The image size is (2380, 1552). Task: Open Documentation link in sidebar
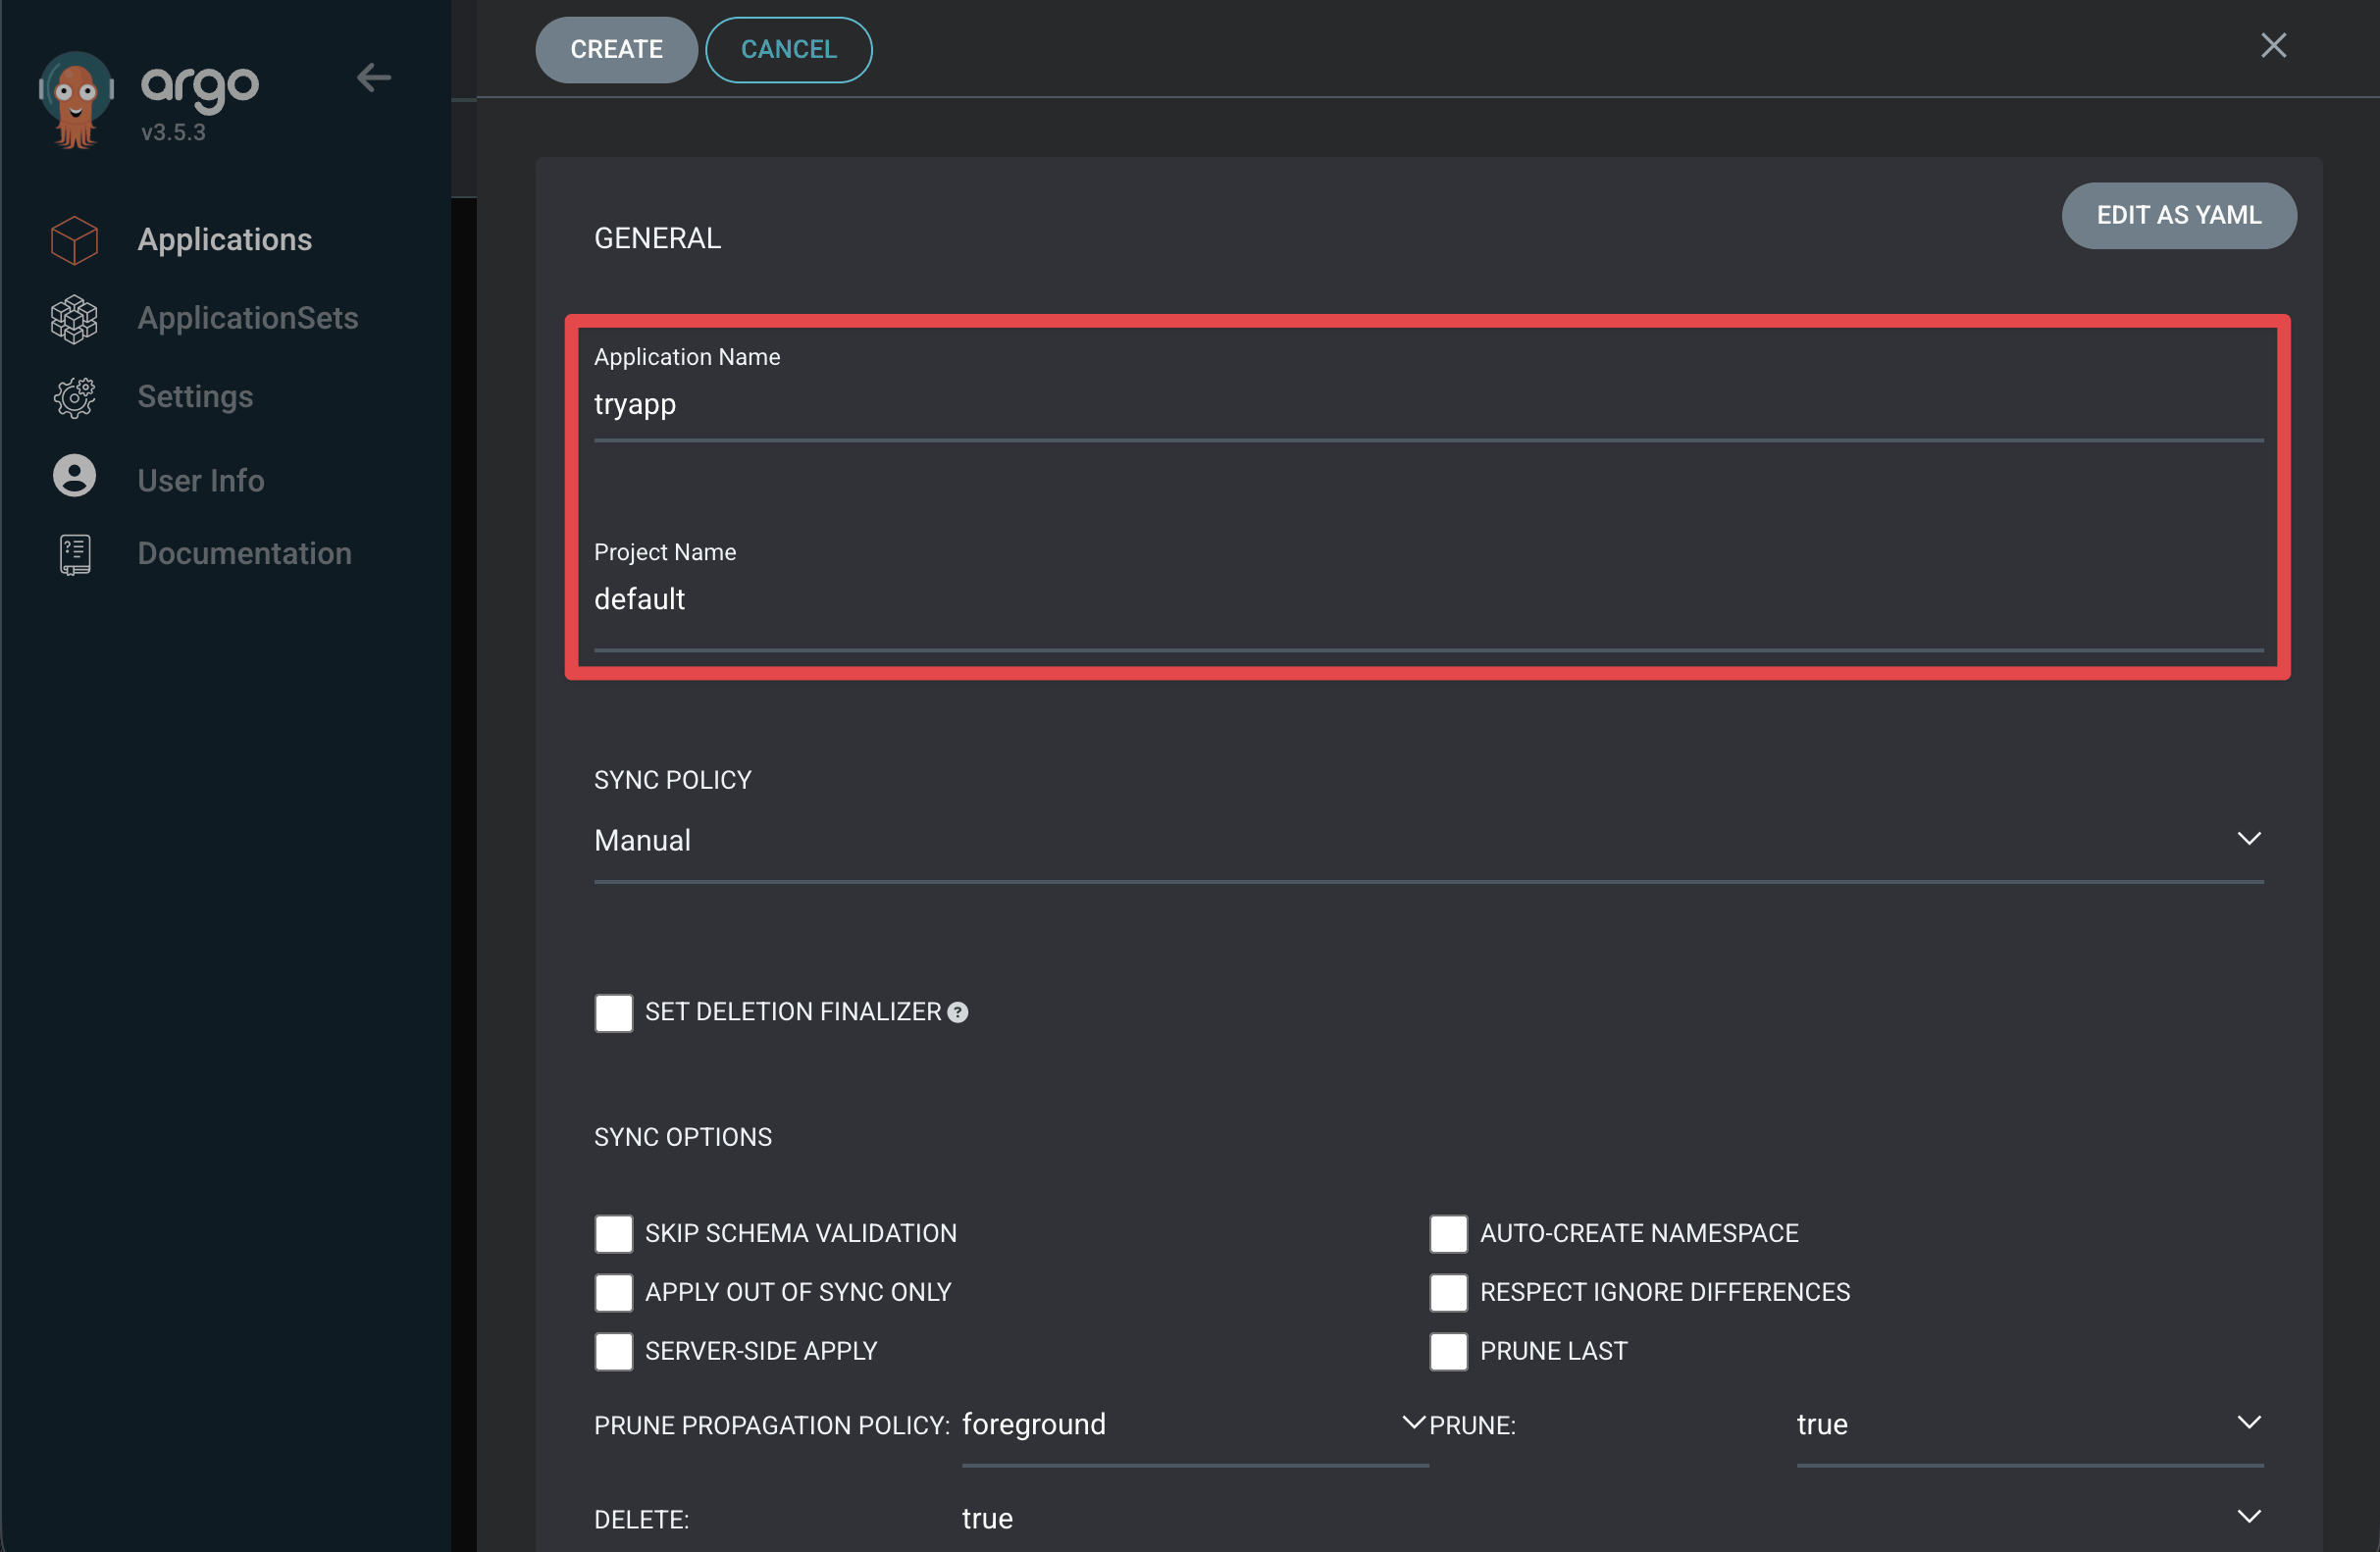click(x=244, y=553)
